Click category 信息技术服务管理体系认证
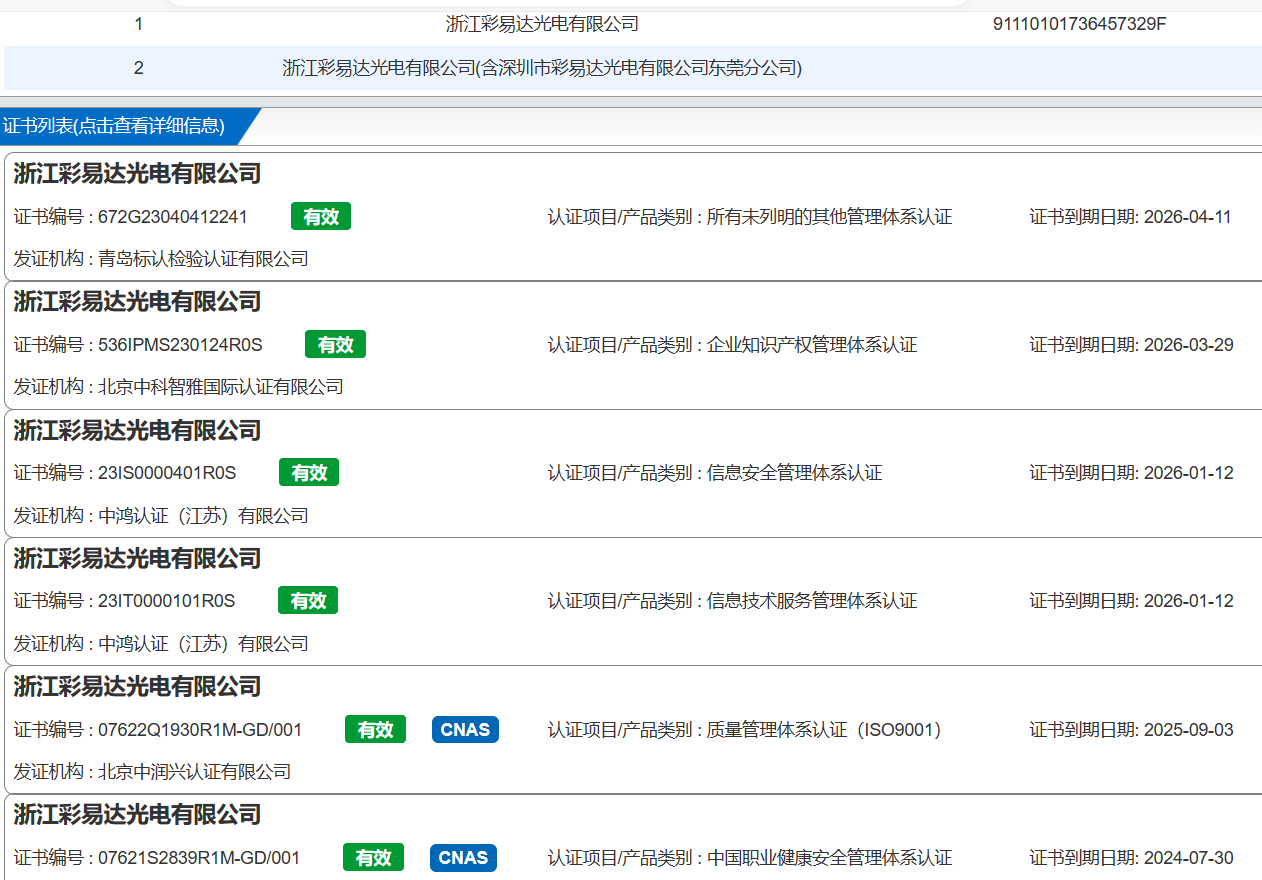This screenshot has height=880, width=1262. click(x=812, y=601)
